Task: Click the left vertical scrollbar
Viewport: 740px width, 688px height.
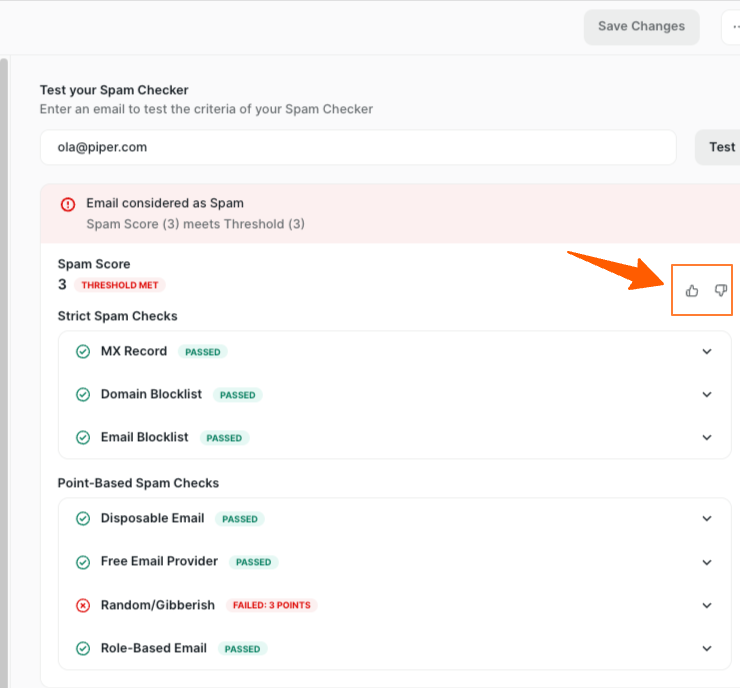Action: coord(4,370)
